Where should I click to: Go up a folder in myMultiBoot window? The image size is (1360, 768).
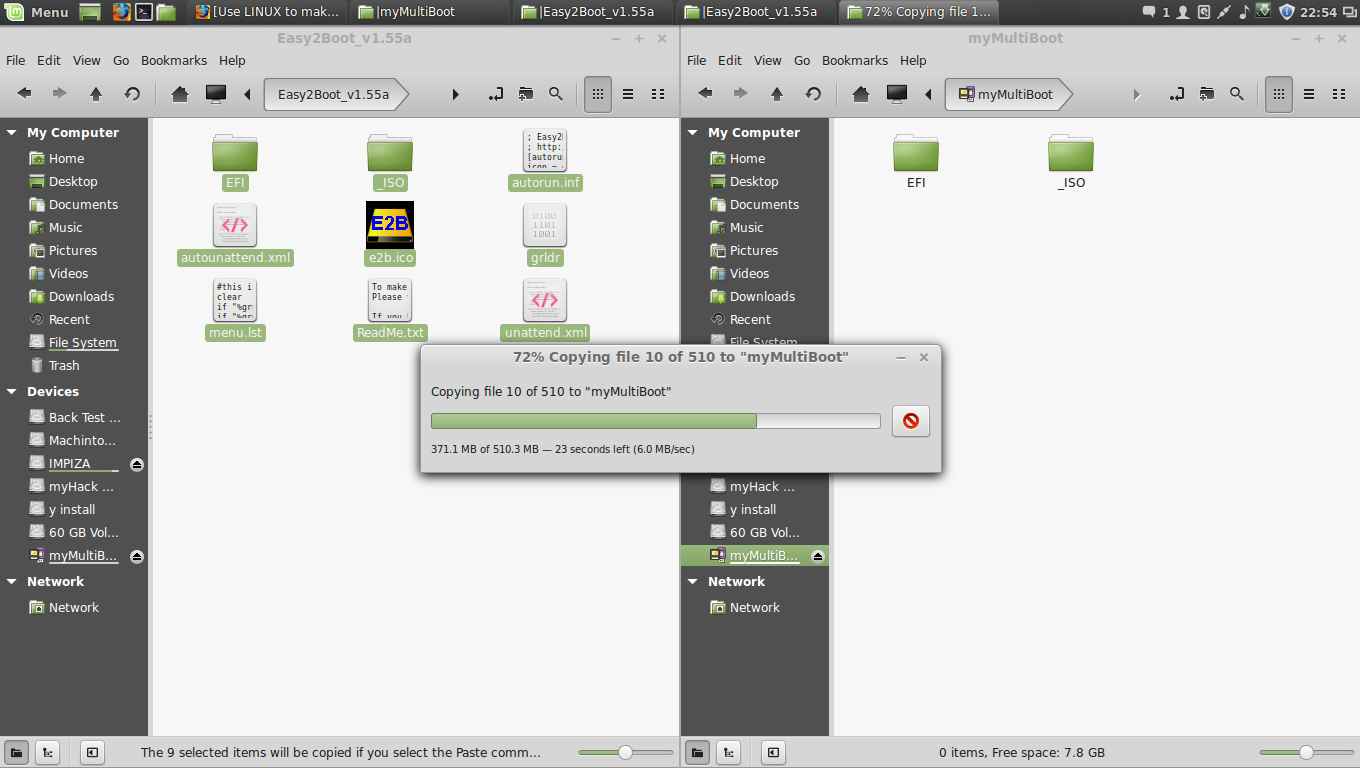tap(777, 94)
